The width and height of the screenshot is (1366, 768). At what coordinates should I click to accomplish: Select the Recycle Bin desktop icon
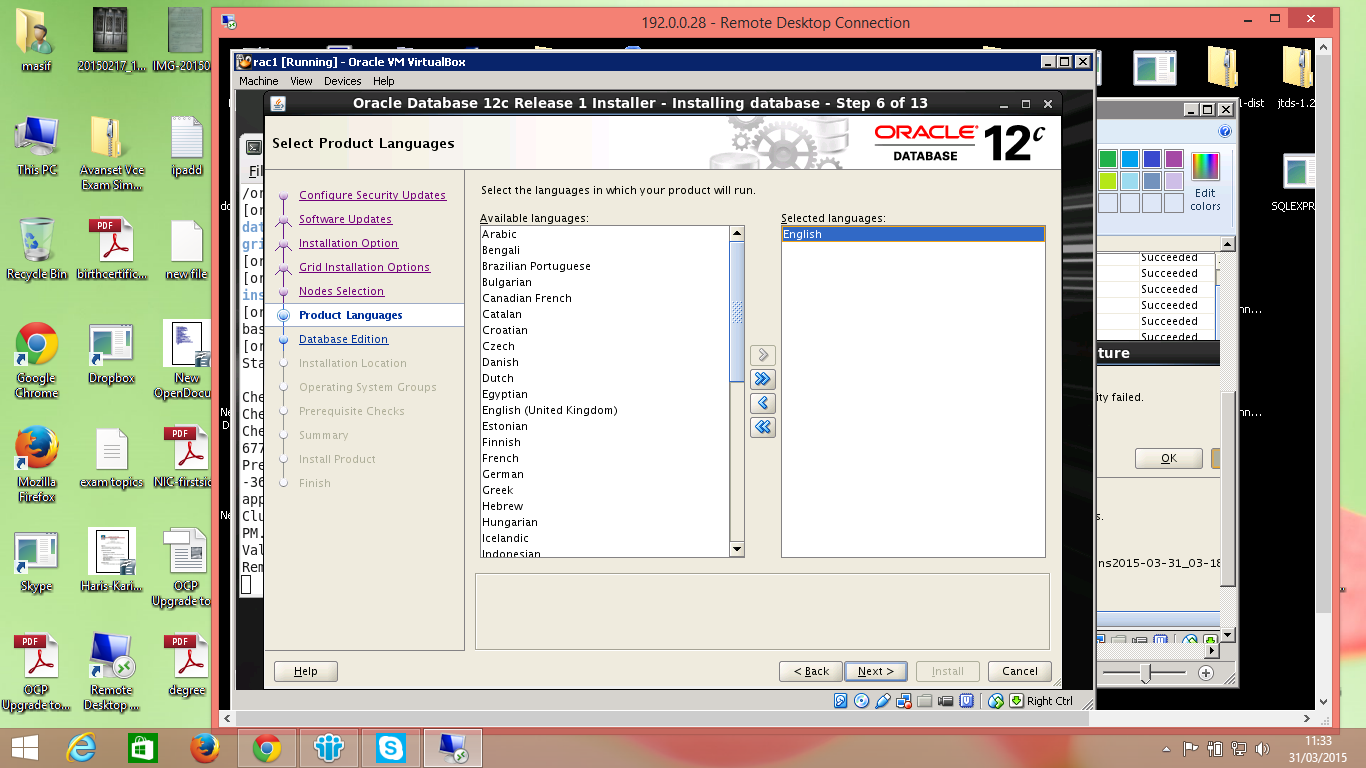36,249
